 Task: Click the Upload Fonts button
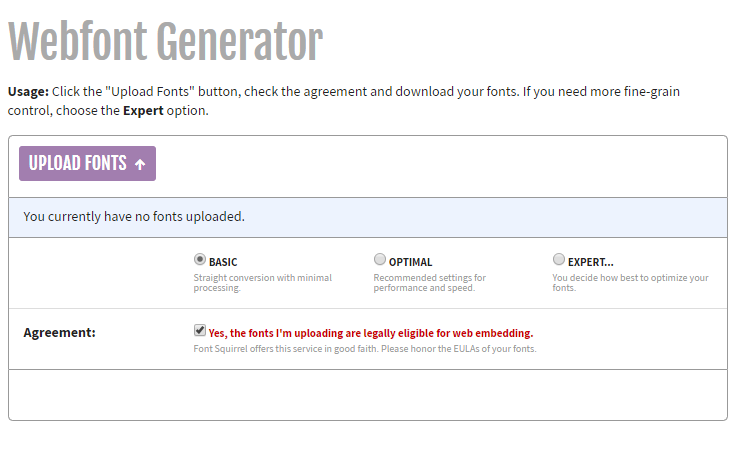[87, 163]
